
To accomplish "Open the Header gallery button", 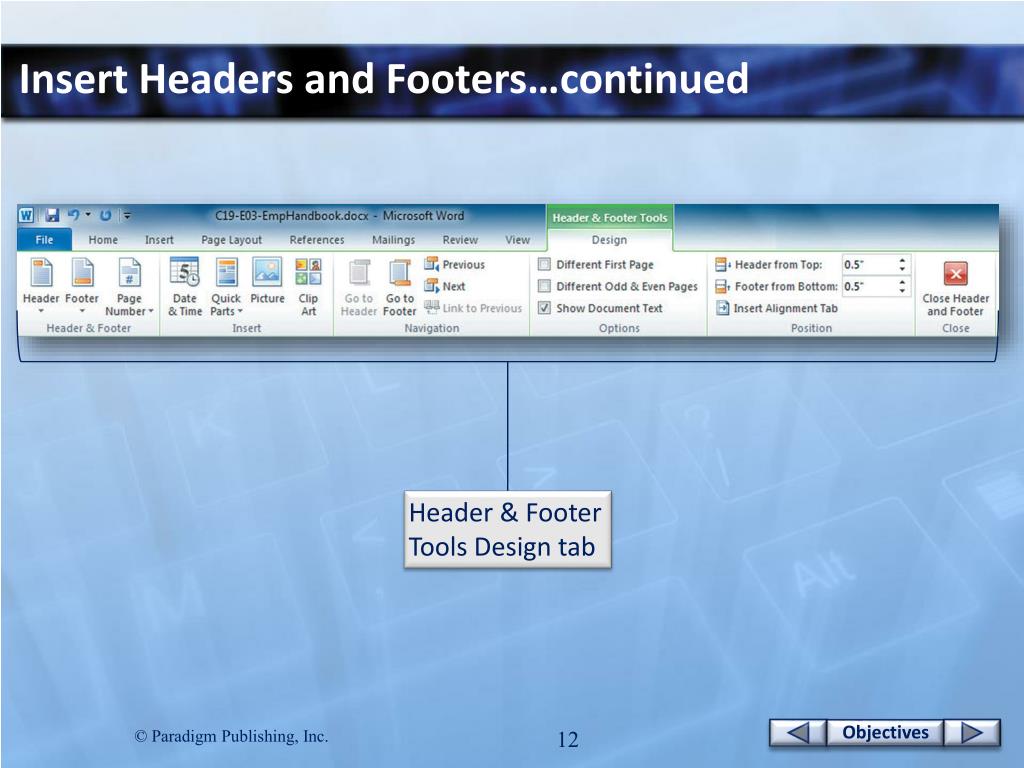I will tap(41, 286).
